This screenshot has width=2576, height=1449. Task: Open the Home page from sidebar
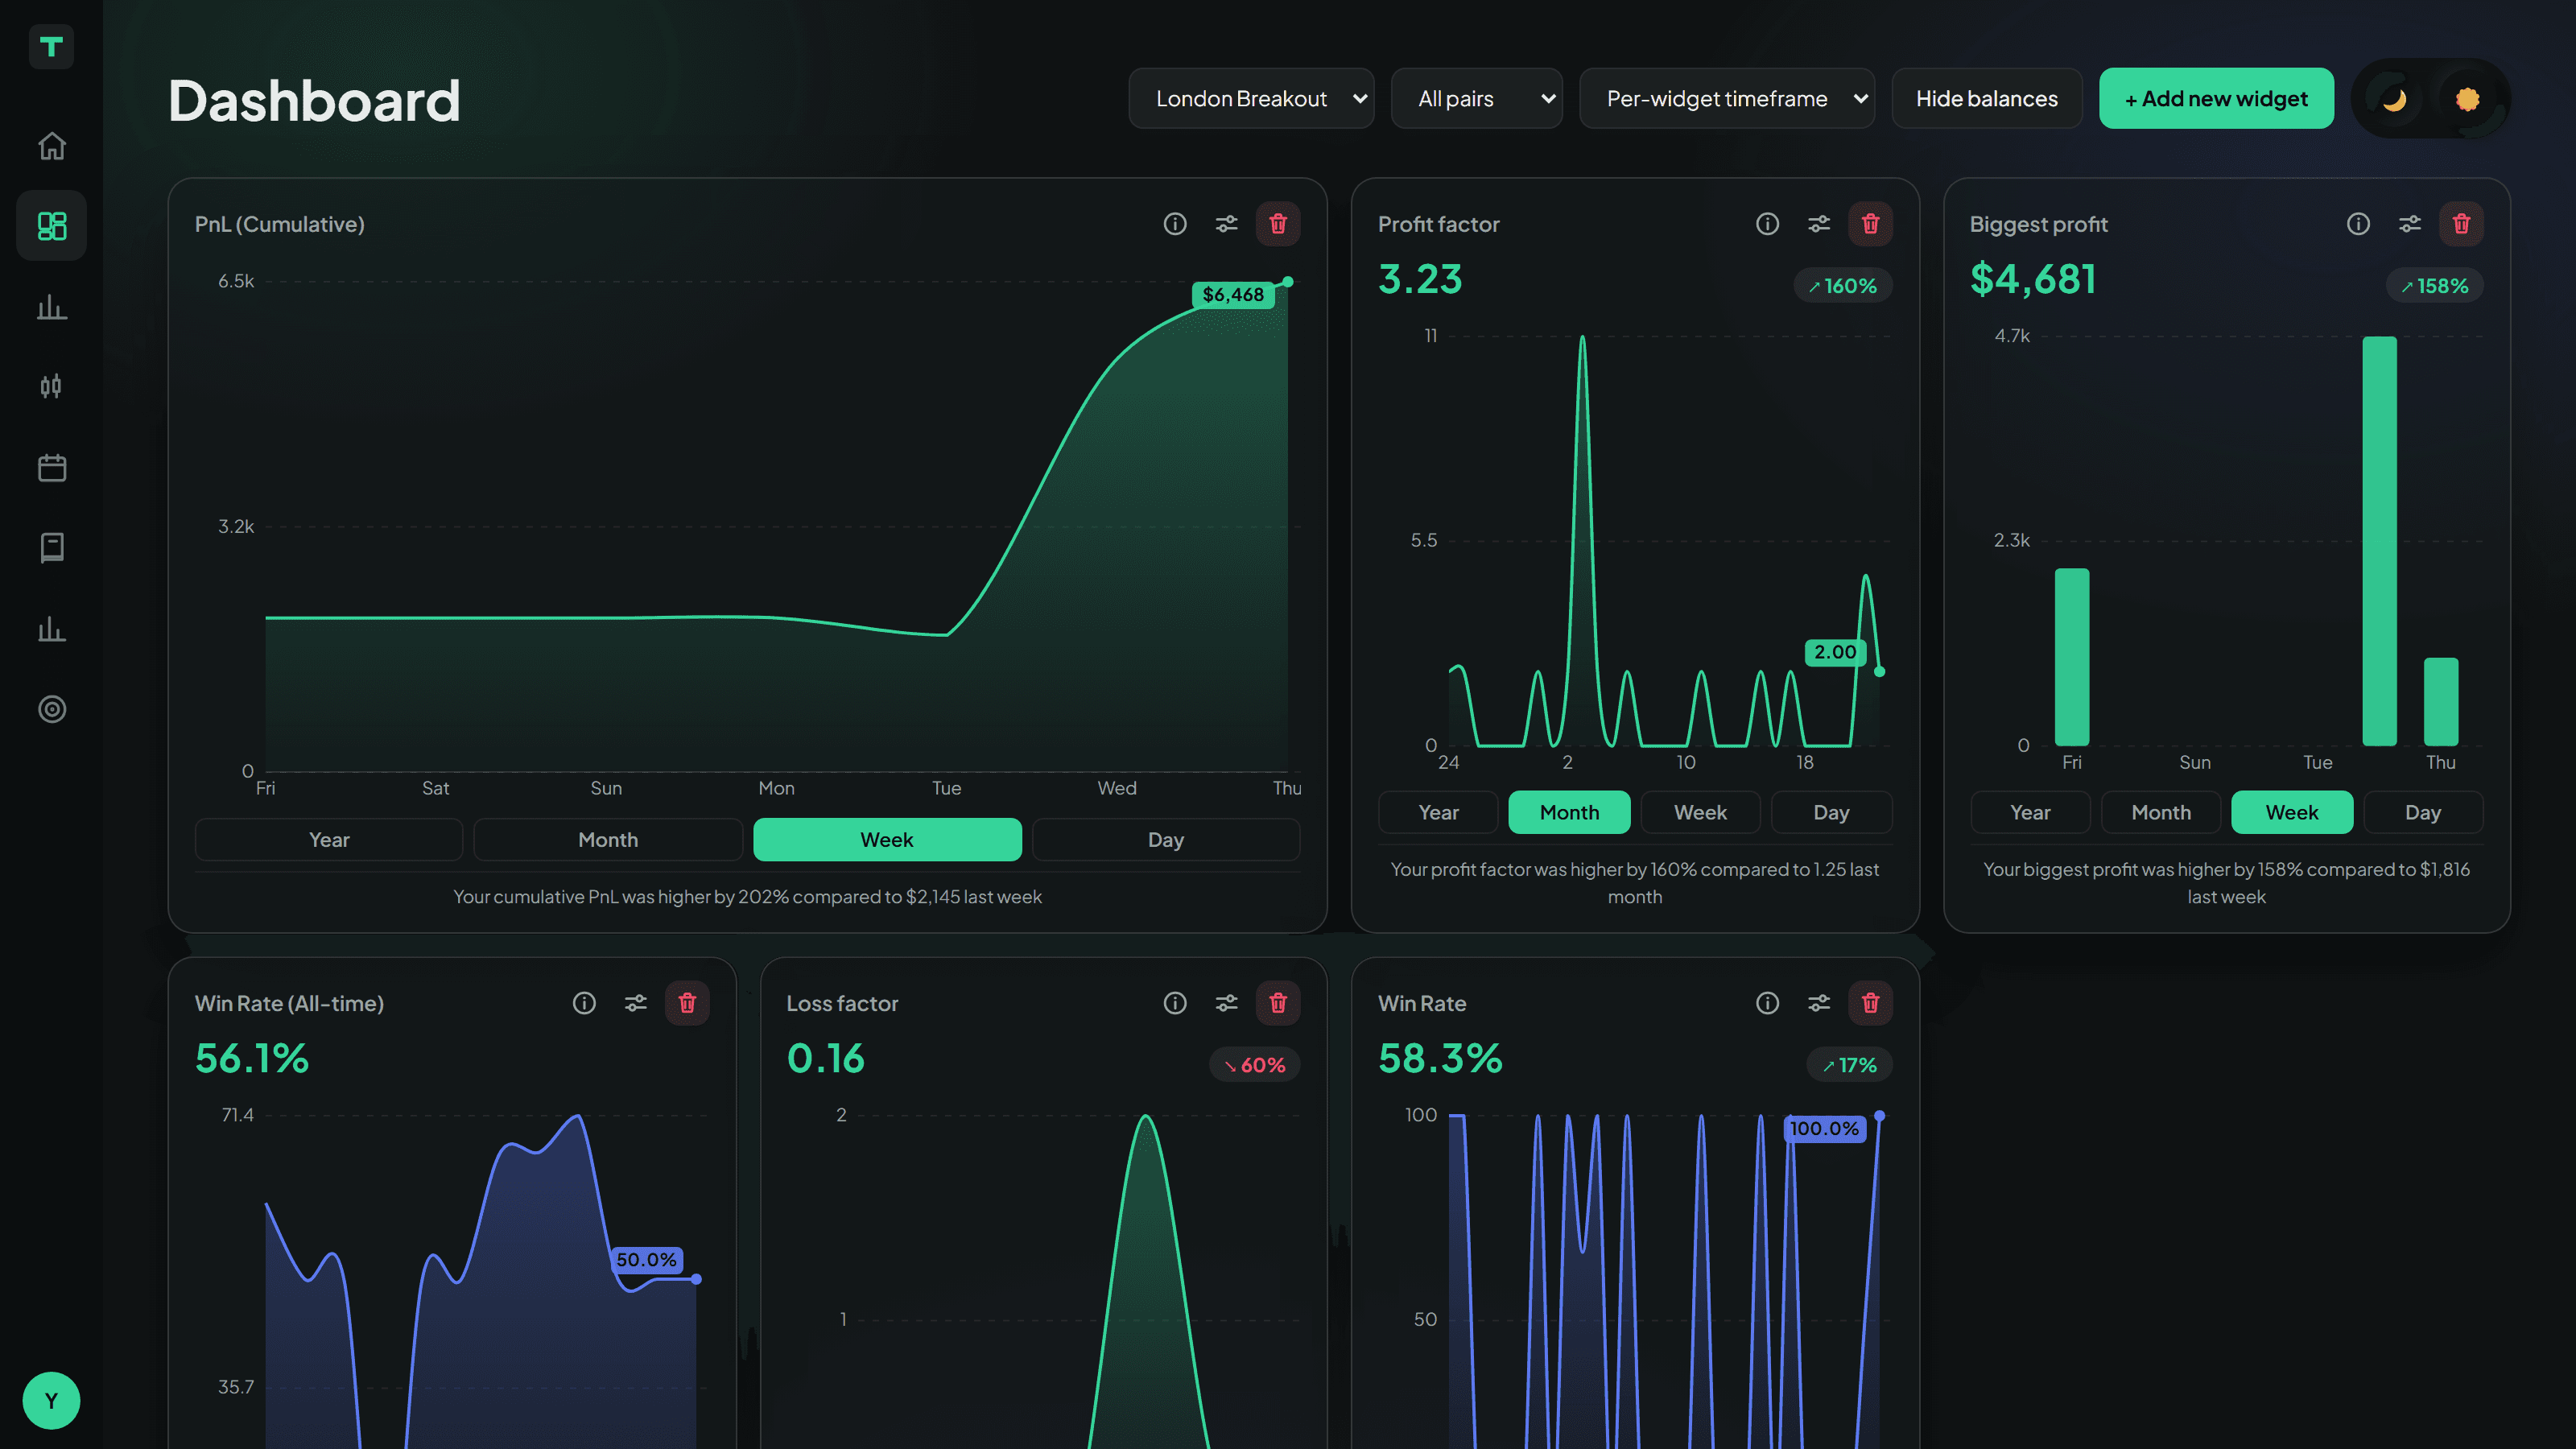(x=52, y=146)
